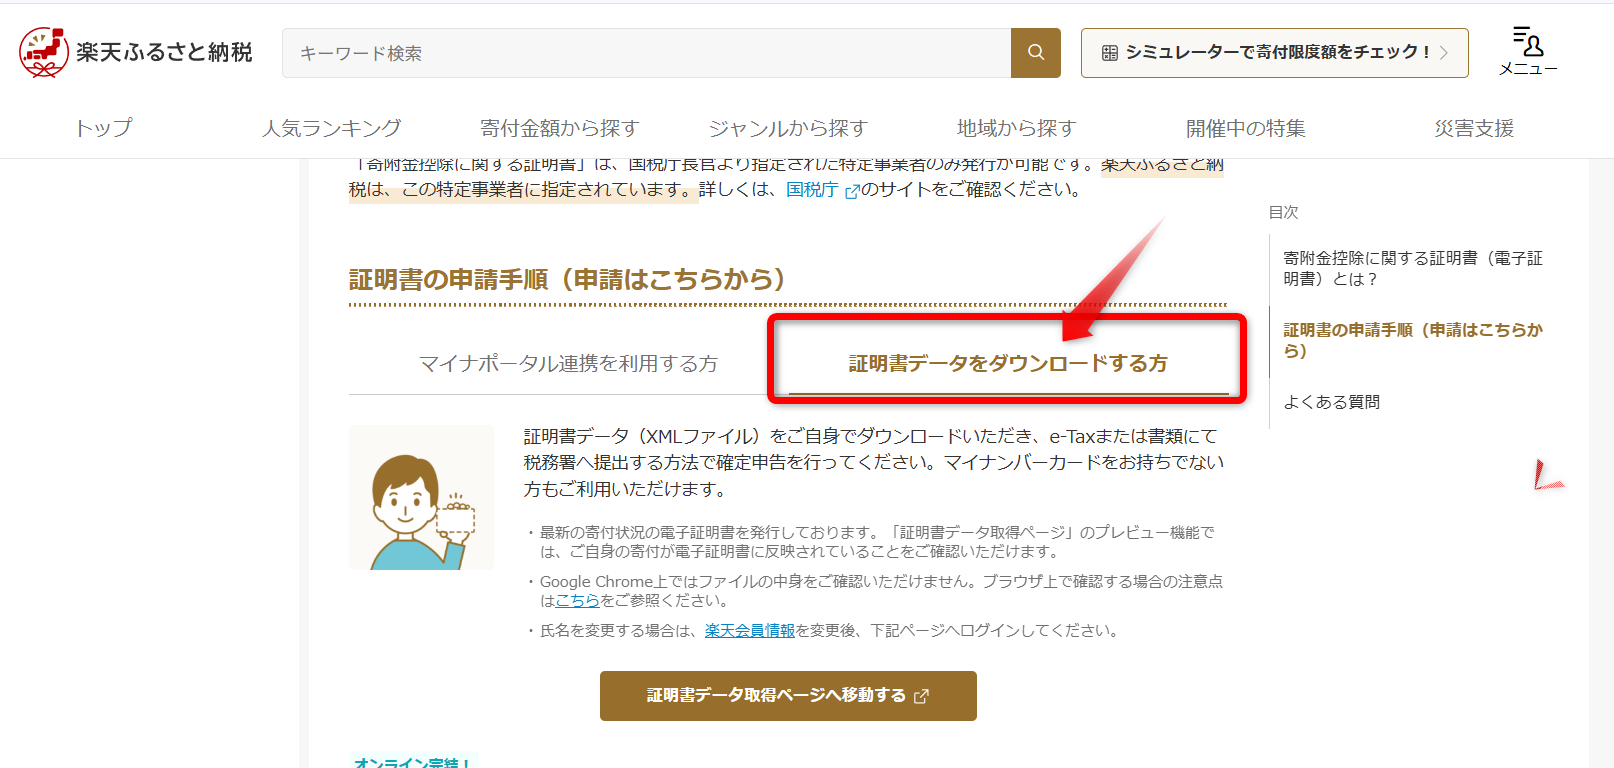Image resolution: width=1614 pixels, height=768 pixels.
Task: Select ジャンルから探す in navigation
Action: coord(788,128)
